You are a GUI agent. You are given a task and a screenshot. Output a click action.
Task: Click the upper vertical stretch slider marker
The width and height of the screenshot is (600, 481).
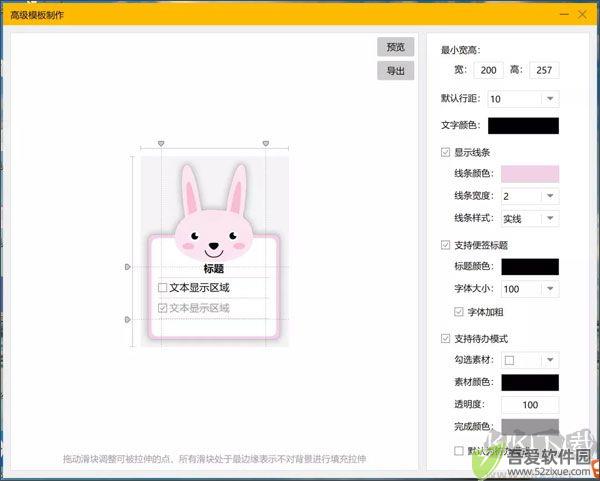pyautogui.click(x=128, y=267)
